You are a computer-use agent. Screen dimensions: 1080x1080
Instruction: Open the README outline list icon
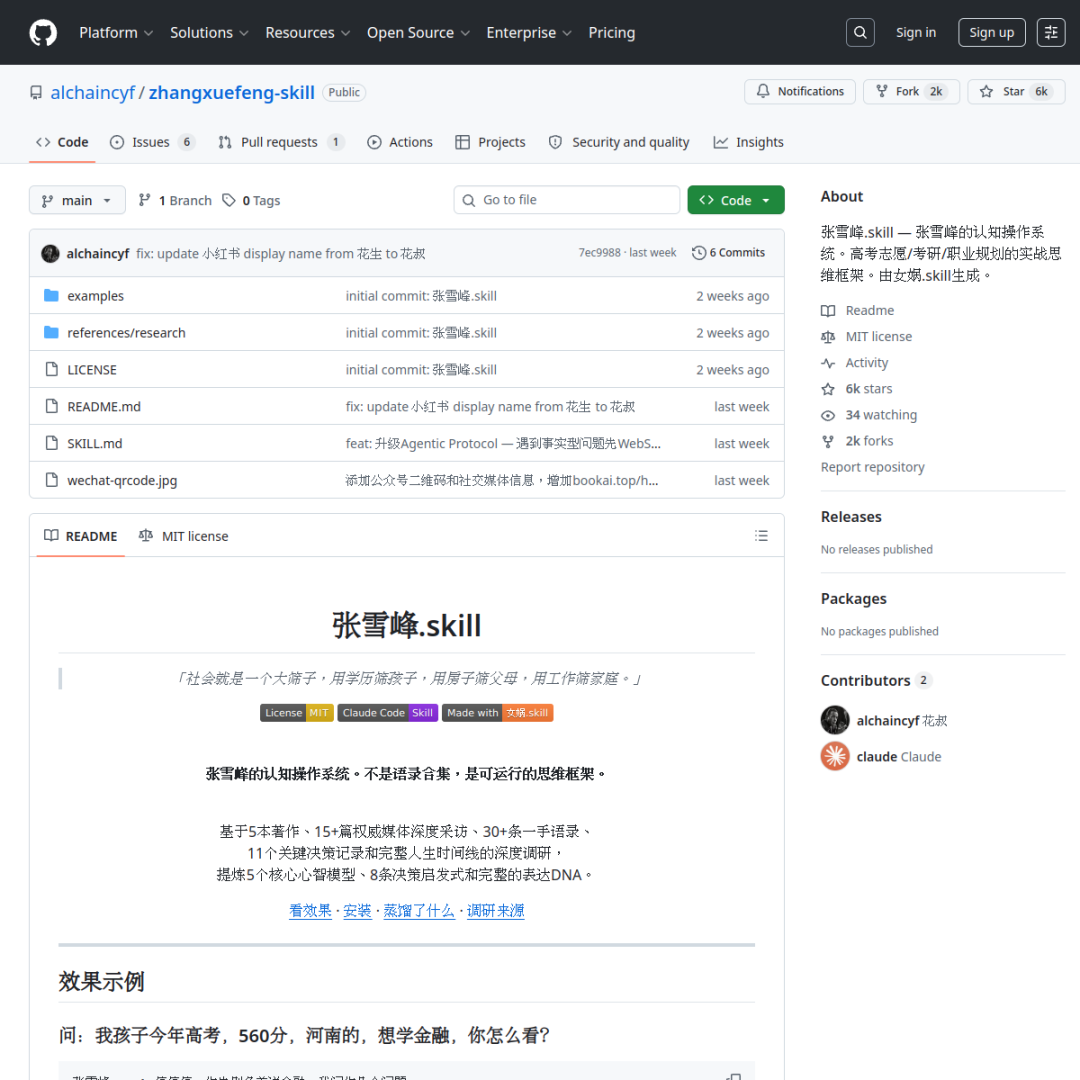point(761,536)
